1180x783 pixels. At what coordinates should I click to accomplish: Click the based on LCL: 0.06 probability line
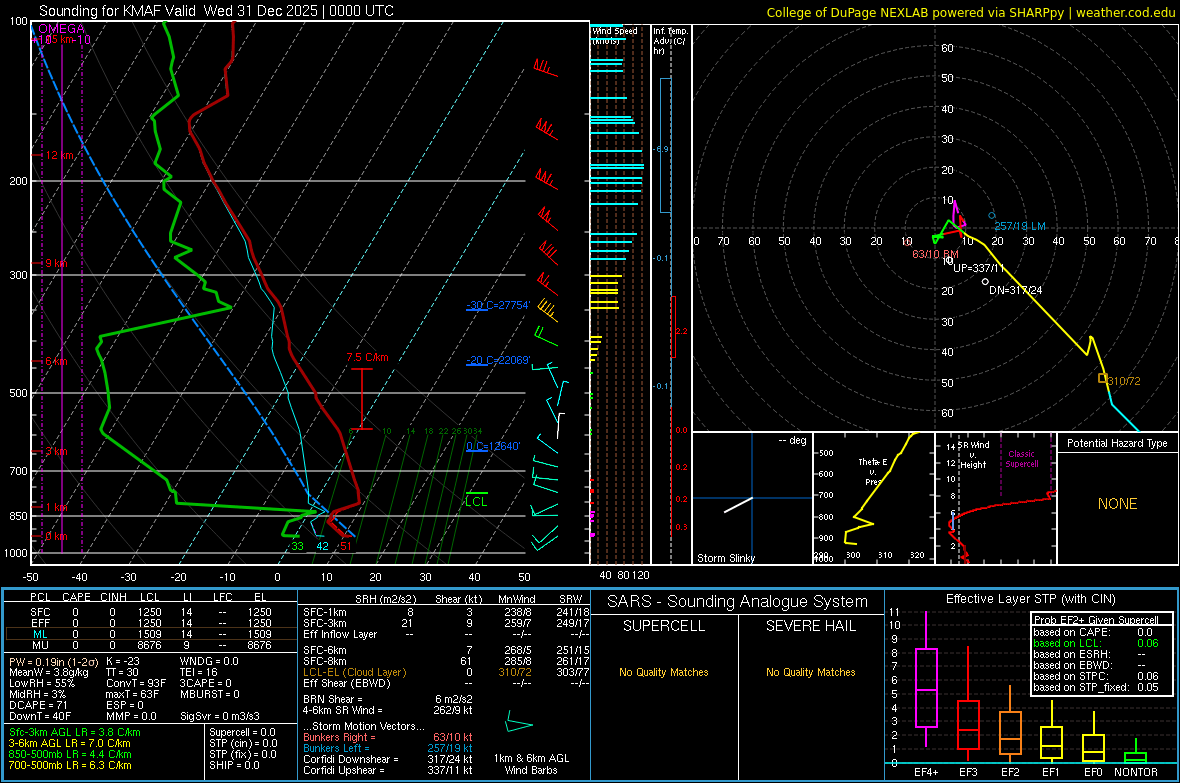pyautogui.click(x=1096, y=643)
